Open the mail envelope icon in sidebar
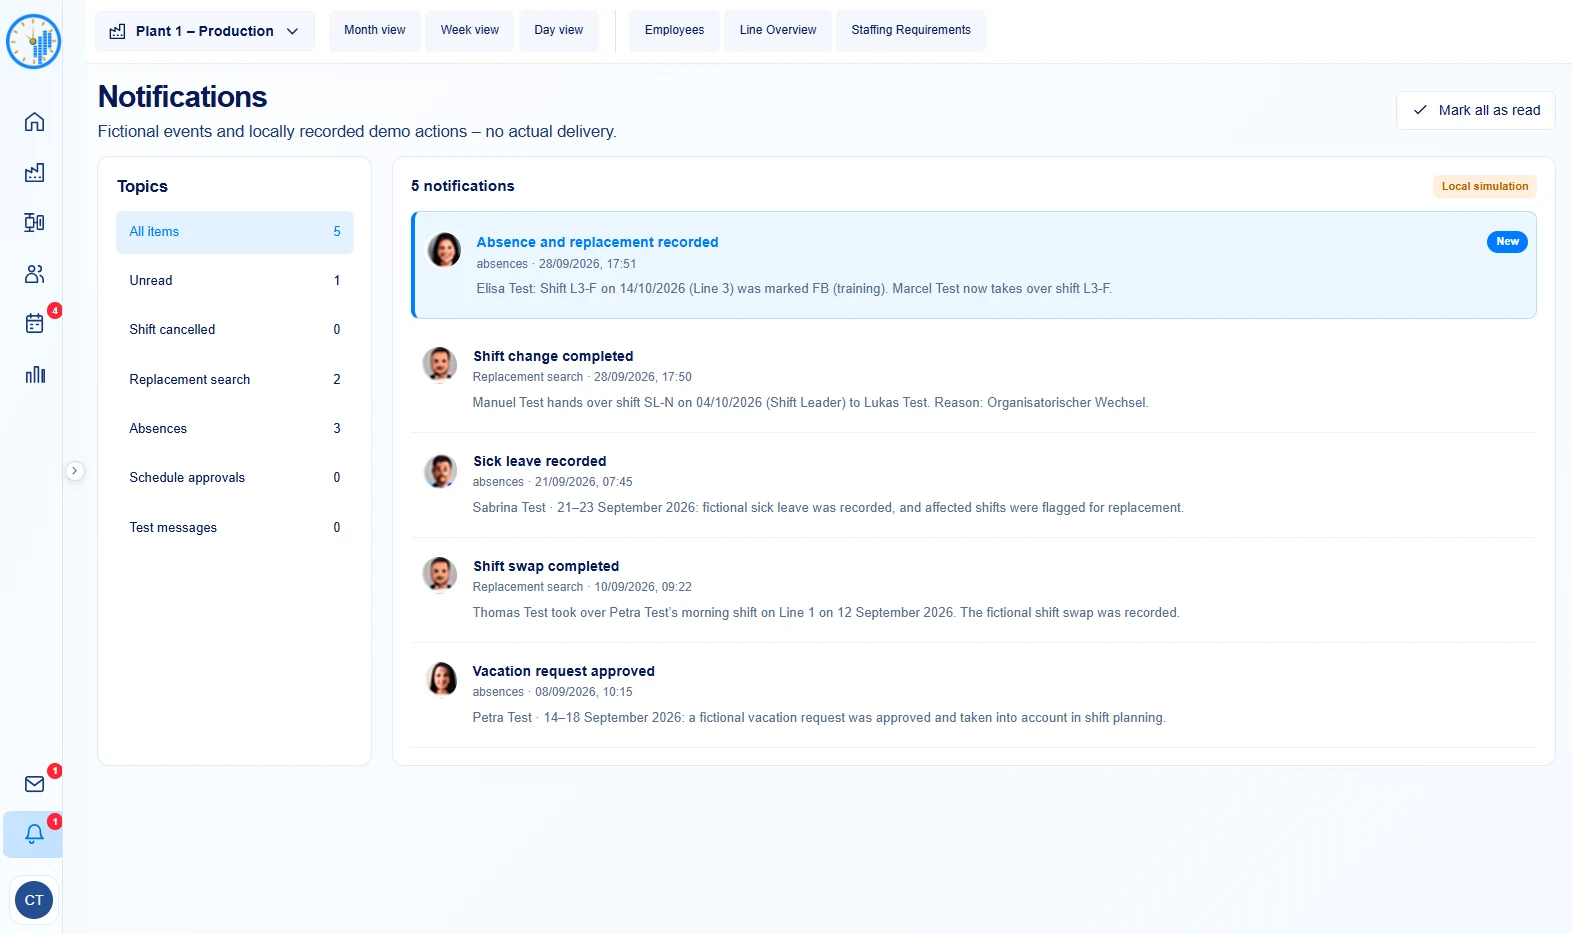Viewport: 1572px width, 934px height. click(34, 784)
